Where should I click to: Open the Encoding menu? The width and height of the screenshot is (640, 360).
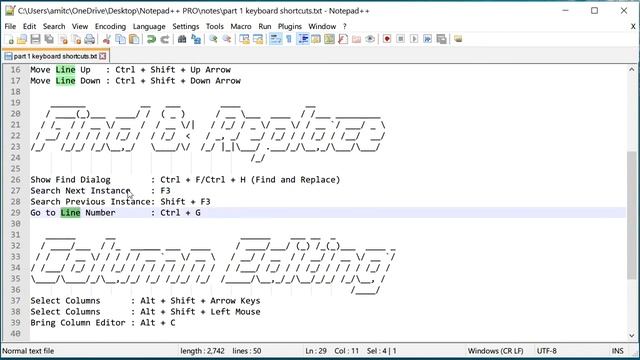(x=110, y=26)
